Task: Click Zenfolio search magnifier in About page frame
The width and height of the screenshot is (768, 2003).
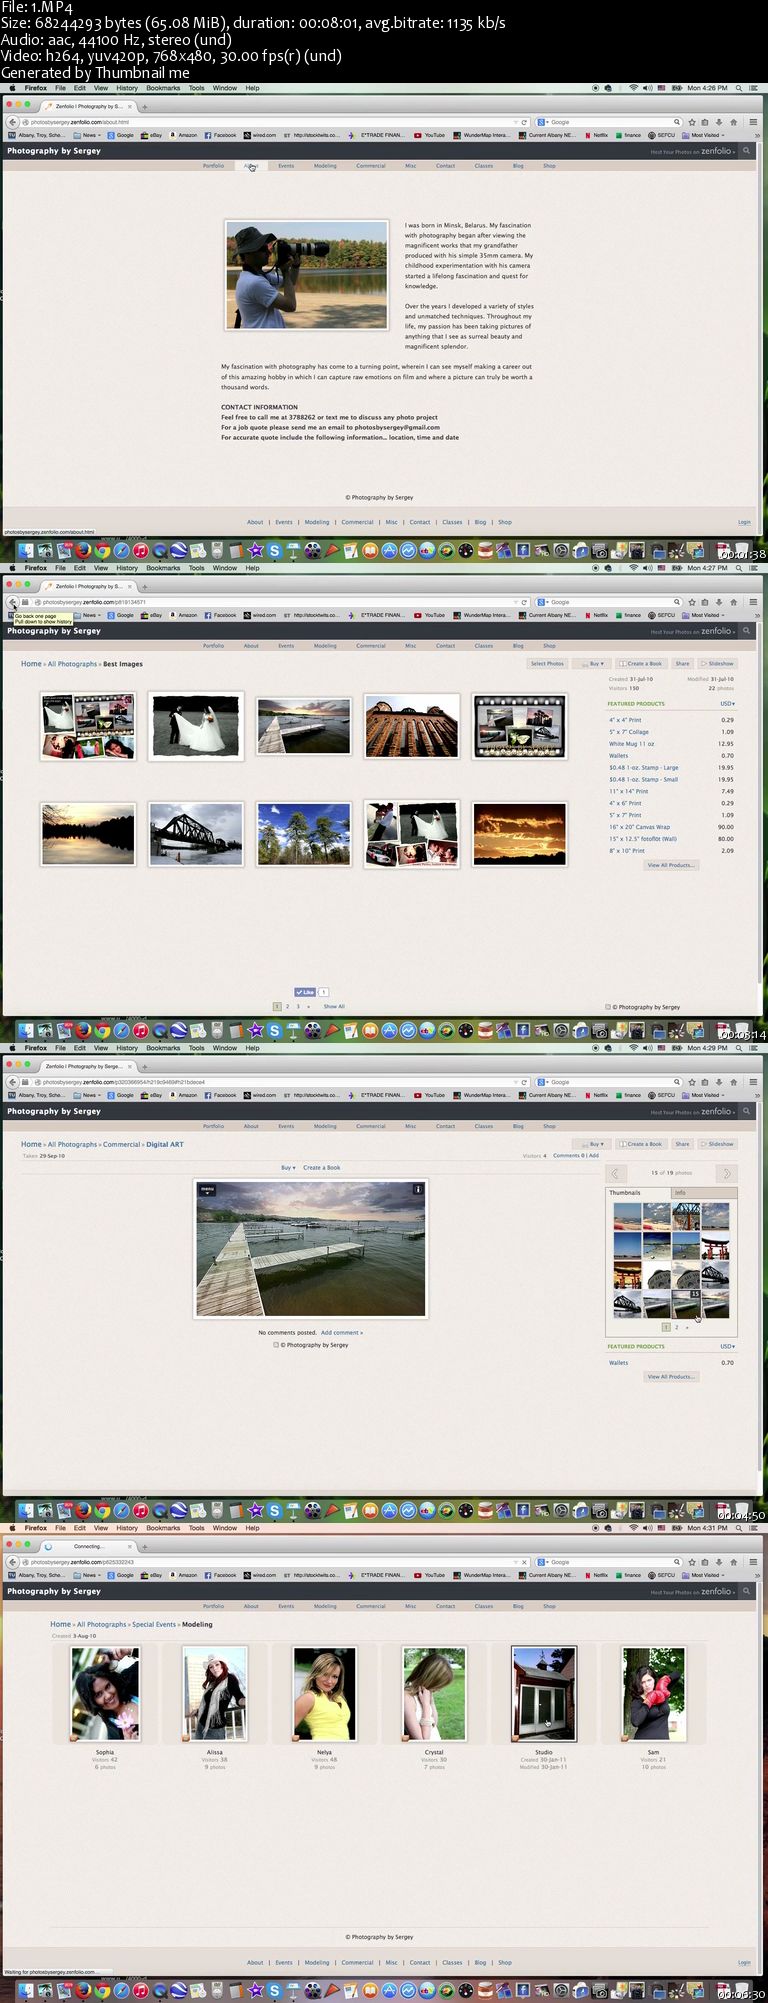Action: click(x=746, y=151)
